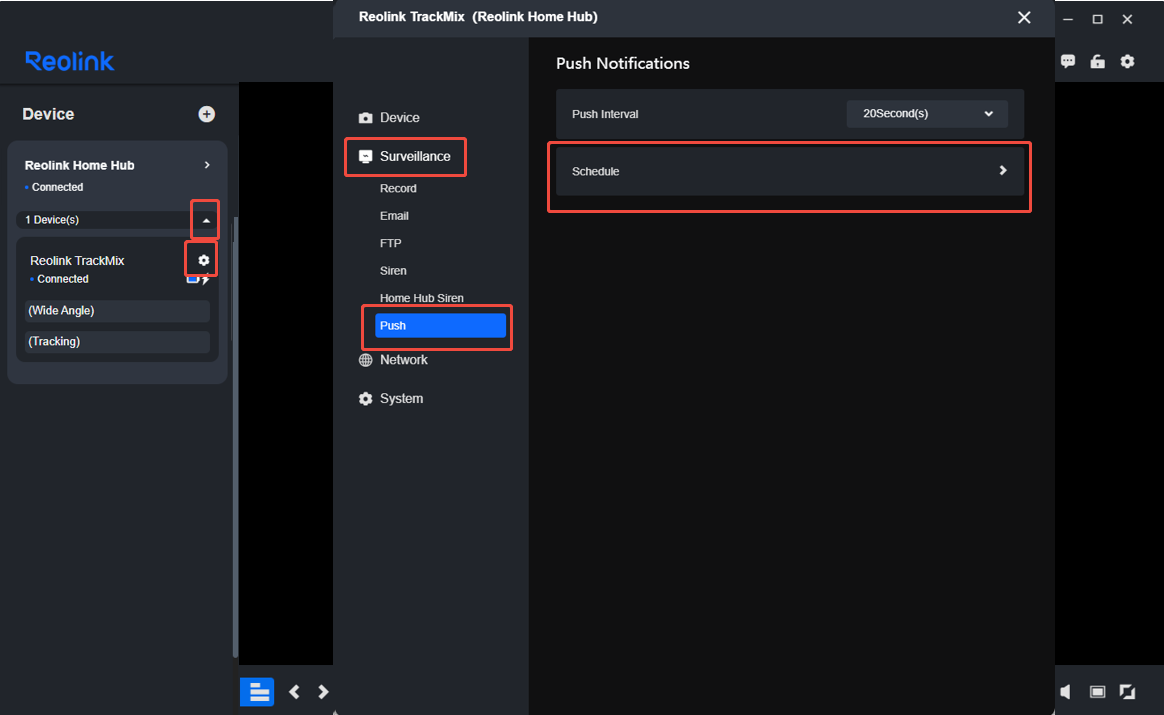Viewport: 1164px width, 715px height.
Task: Click the Push Interval label
Action: click(x=605, y=114)
